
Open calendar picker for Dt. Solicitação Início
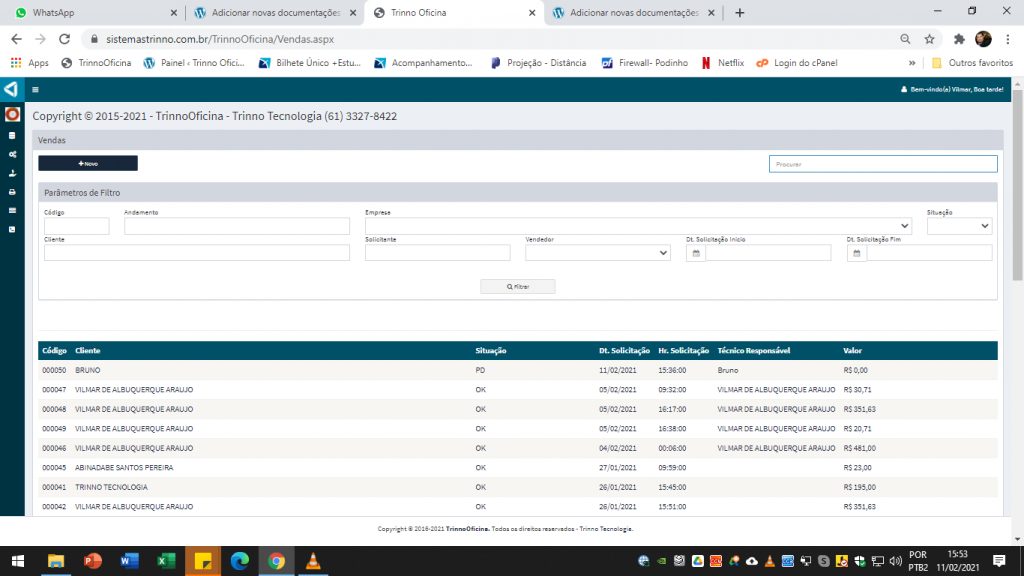coord(696,254)
